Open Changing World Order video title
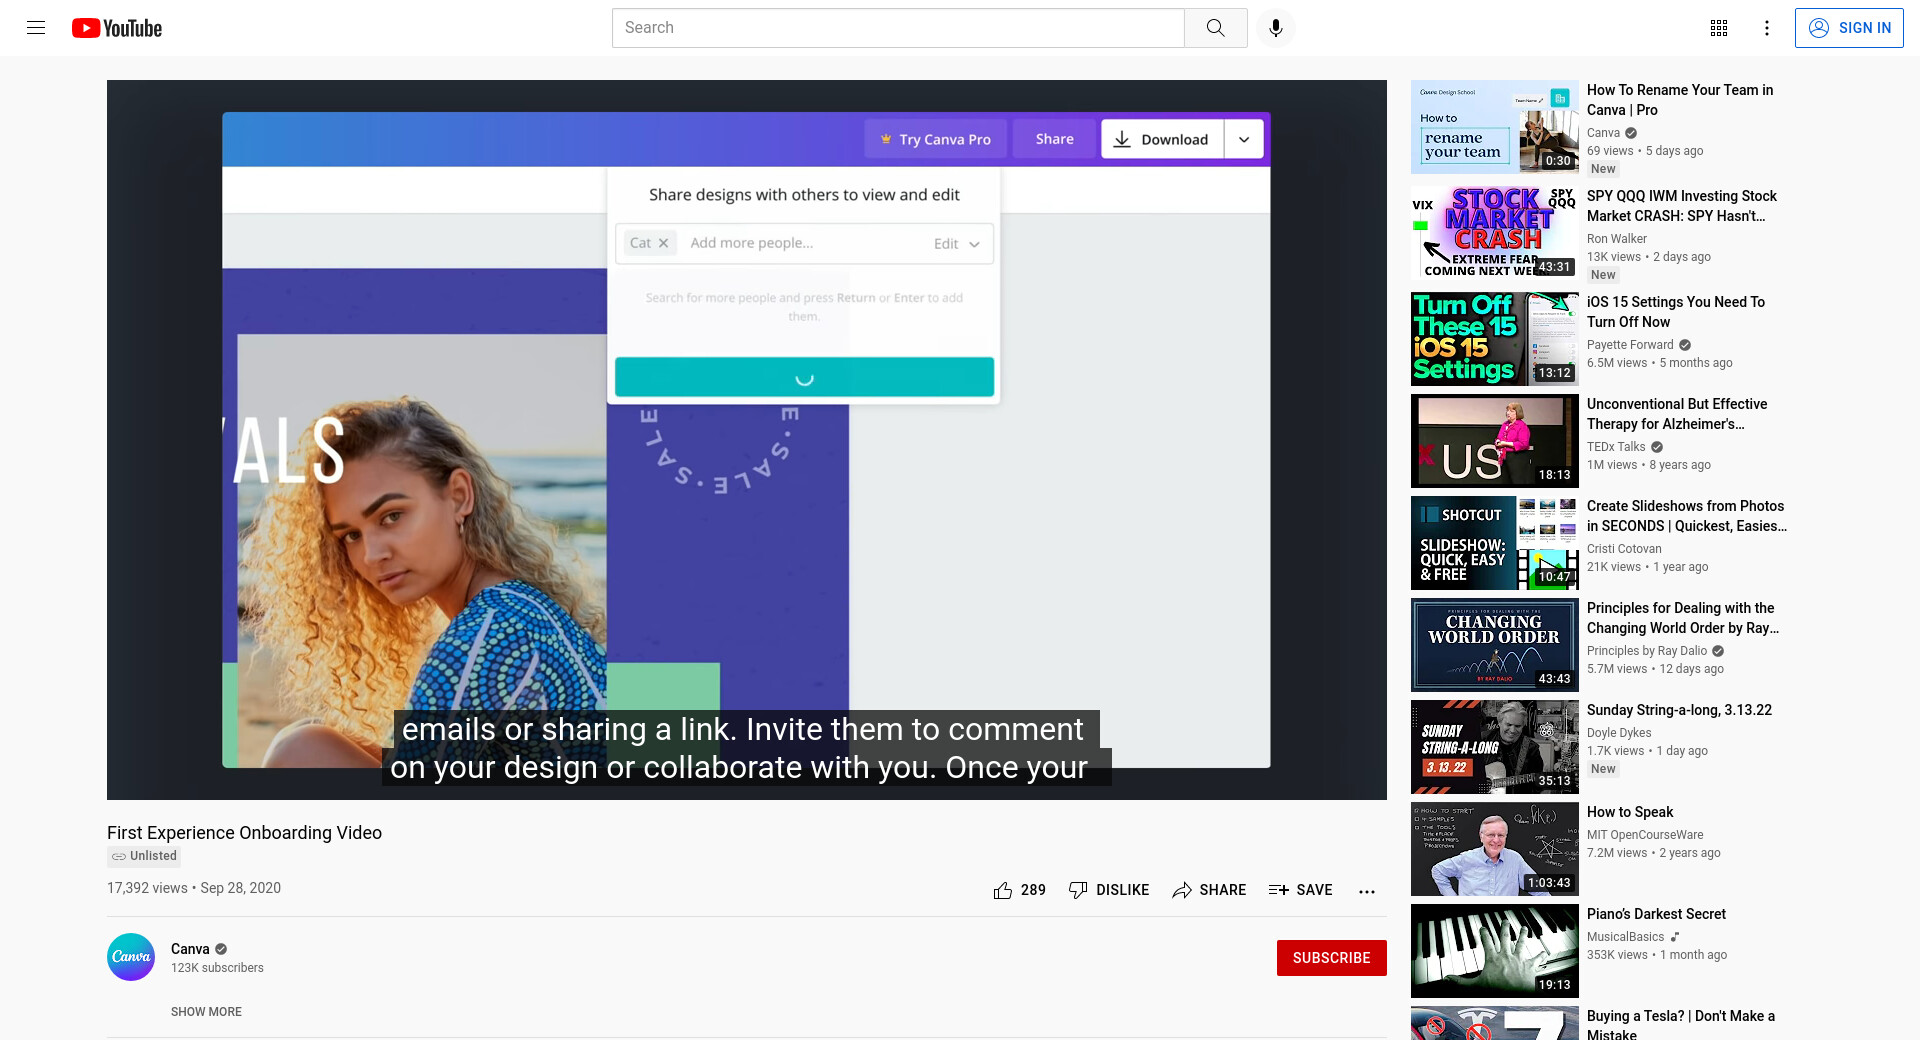Image resolution: width=1920 pixels, height=1040 pixels. click(x=1682, y=618)
